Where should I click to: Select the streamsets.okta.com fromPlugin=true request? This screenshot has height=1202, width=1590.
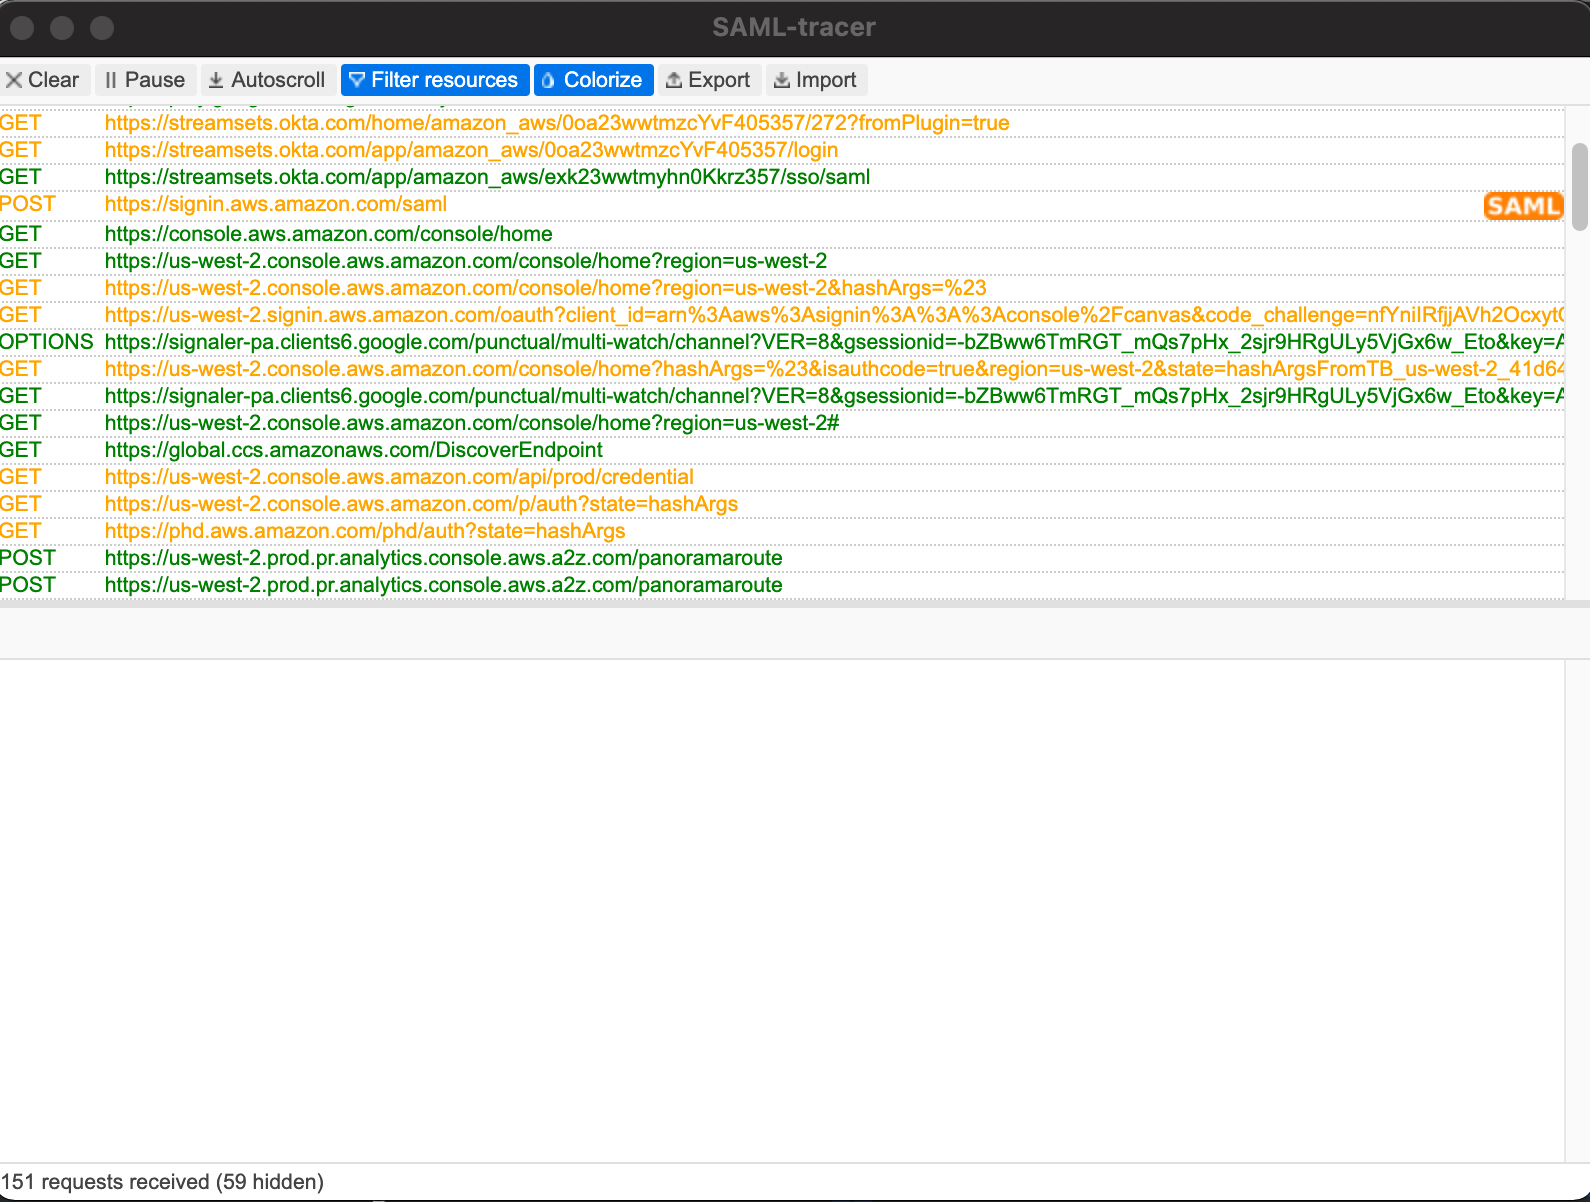click(x=782, y=123)
